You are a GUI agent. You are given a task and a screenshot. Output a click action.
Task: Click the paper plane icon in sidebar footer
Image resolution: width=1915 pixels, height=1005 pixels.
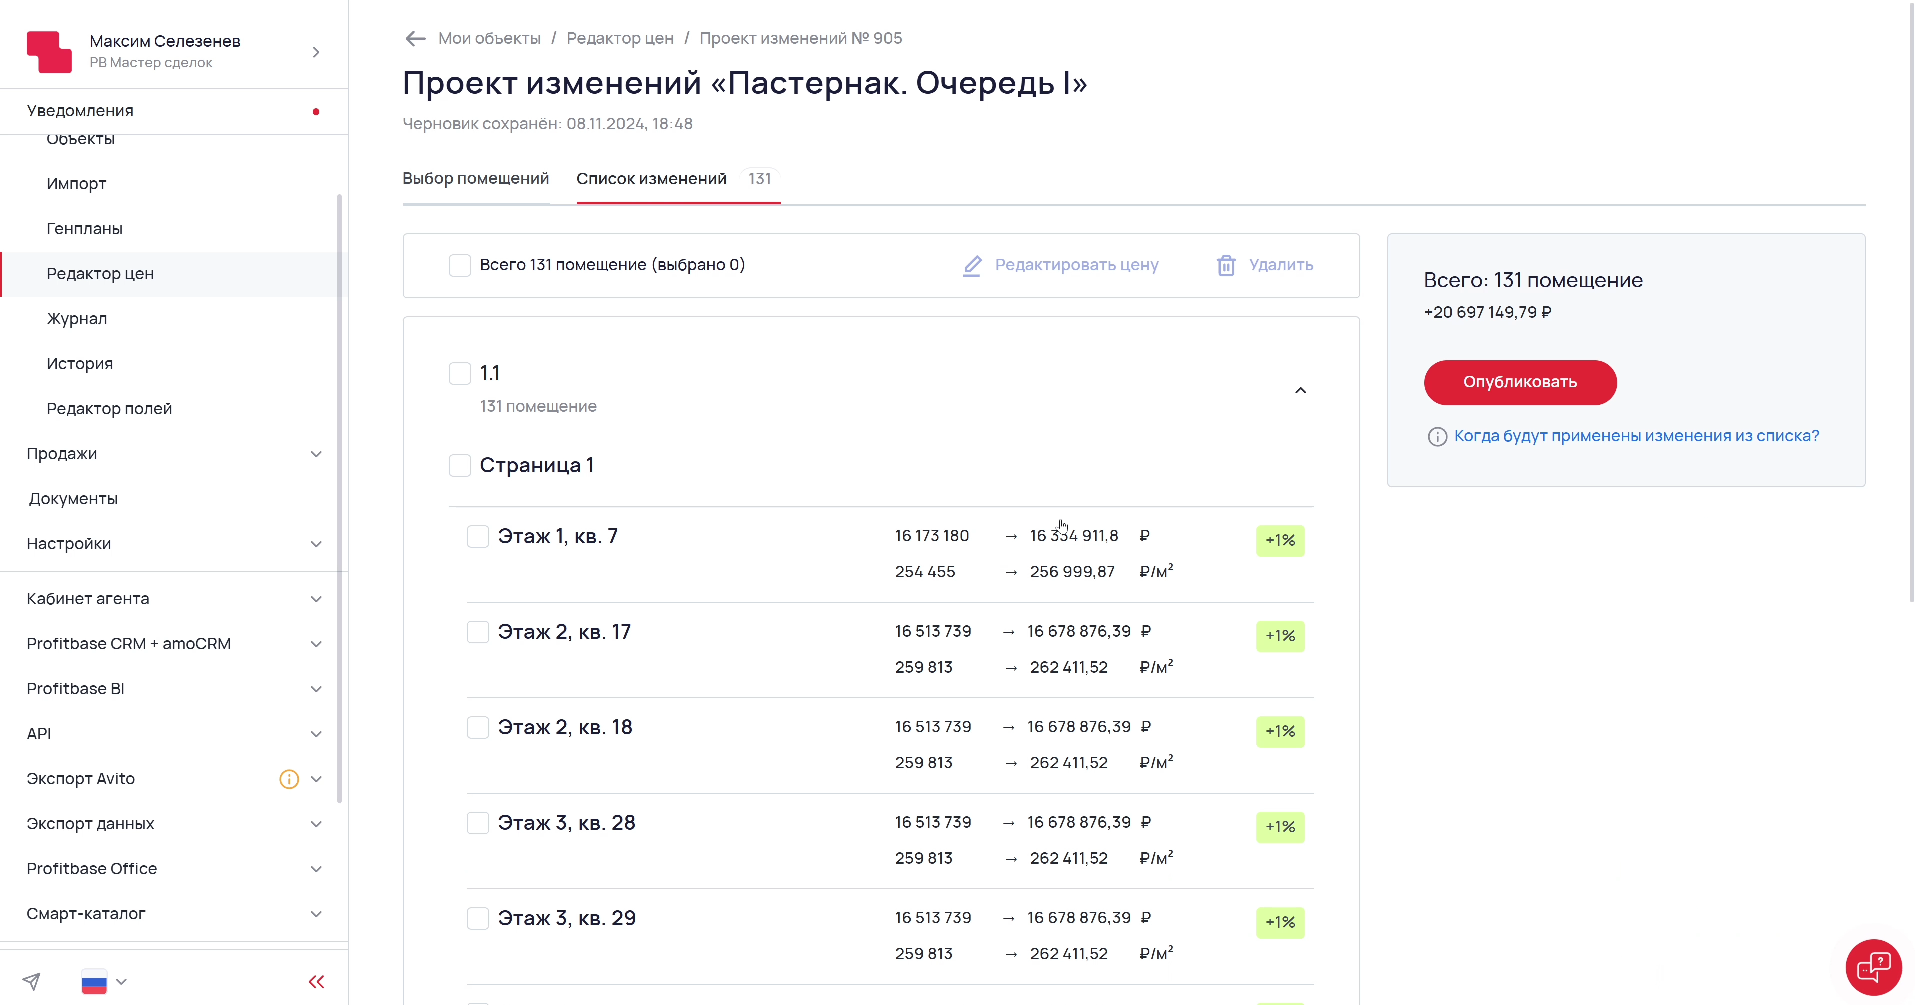click(x=32, y=981)
